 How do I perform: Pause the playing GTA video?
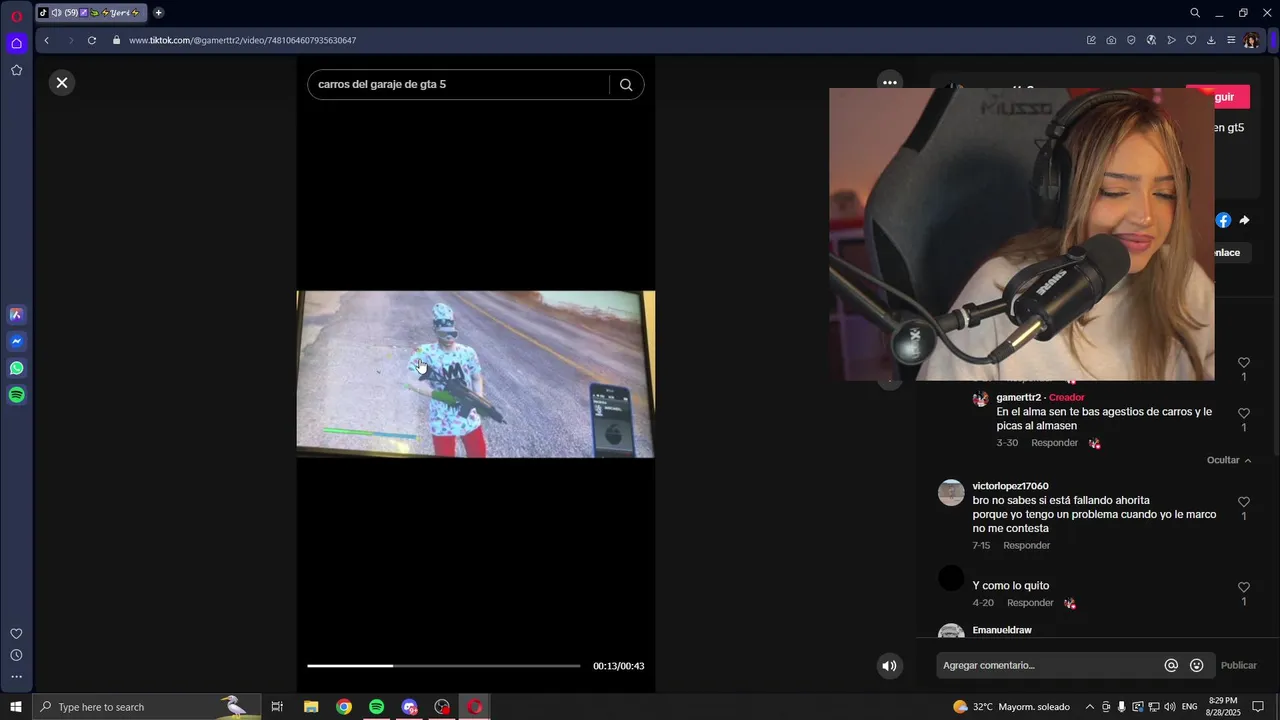pos(476,374)
